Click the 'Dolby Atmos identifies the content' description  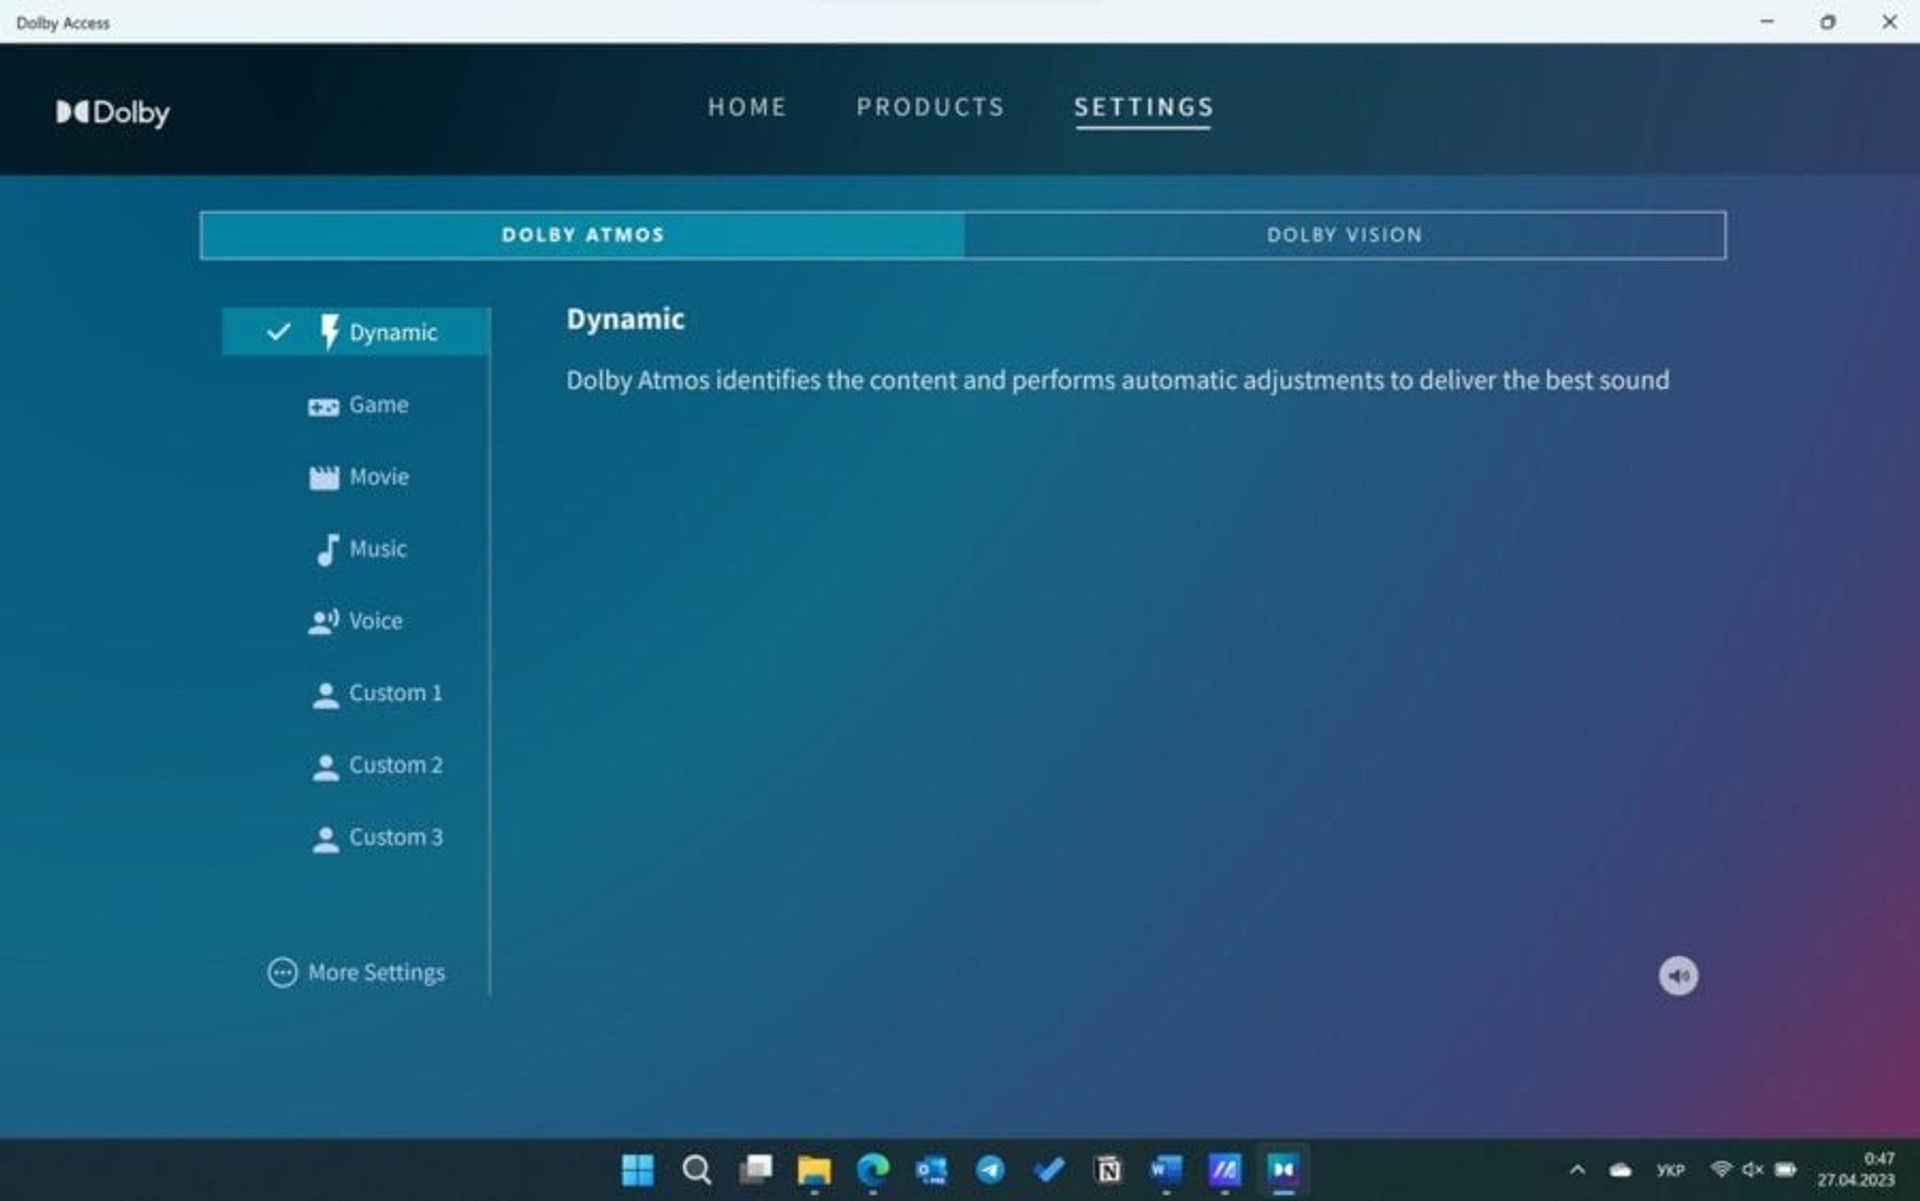coord(1117,381)
